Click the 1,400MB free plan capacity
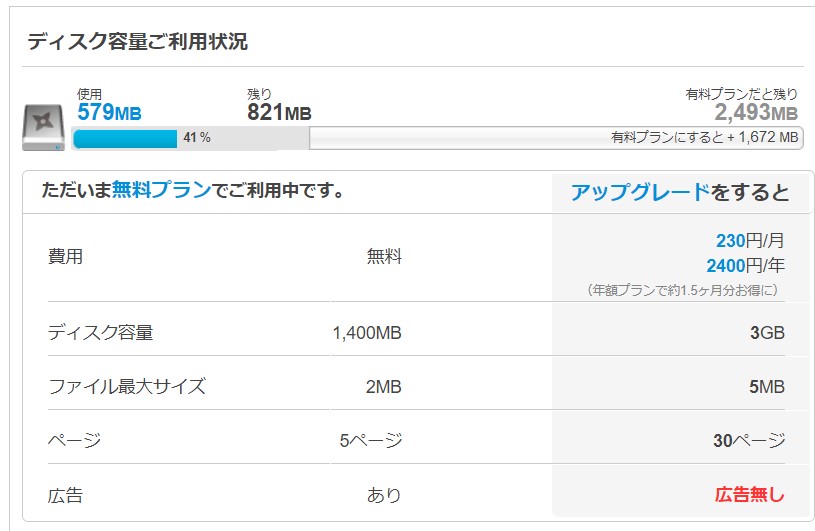This screenshot has width=815, height=531. [x=367, y=333]
